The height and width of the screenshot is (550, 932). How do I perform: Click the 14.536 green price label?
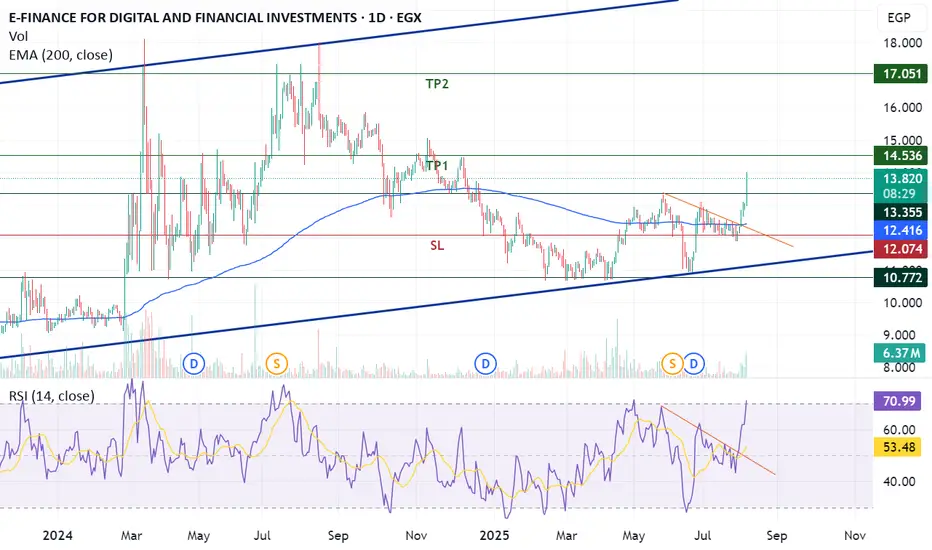901,156
